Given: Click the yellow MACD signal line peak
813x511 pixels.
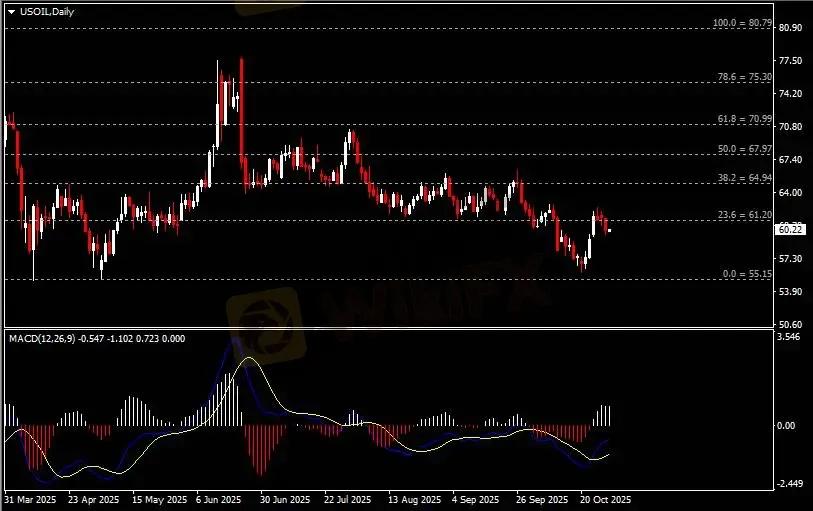Looking at the screenshot, I should [x=249, y=358].
